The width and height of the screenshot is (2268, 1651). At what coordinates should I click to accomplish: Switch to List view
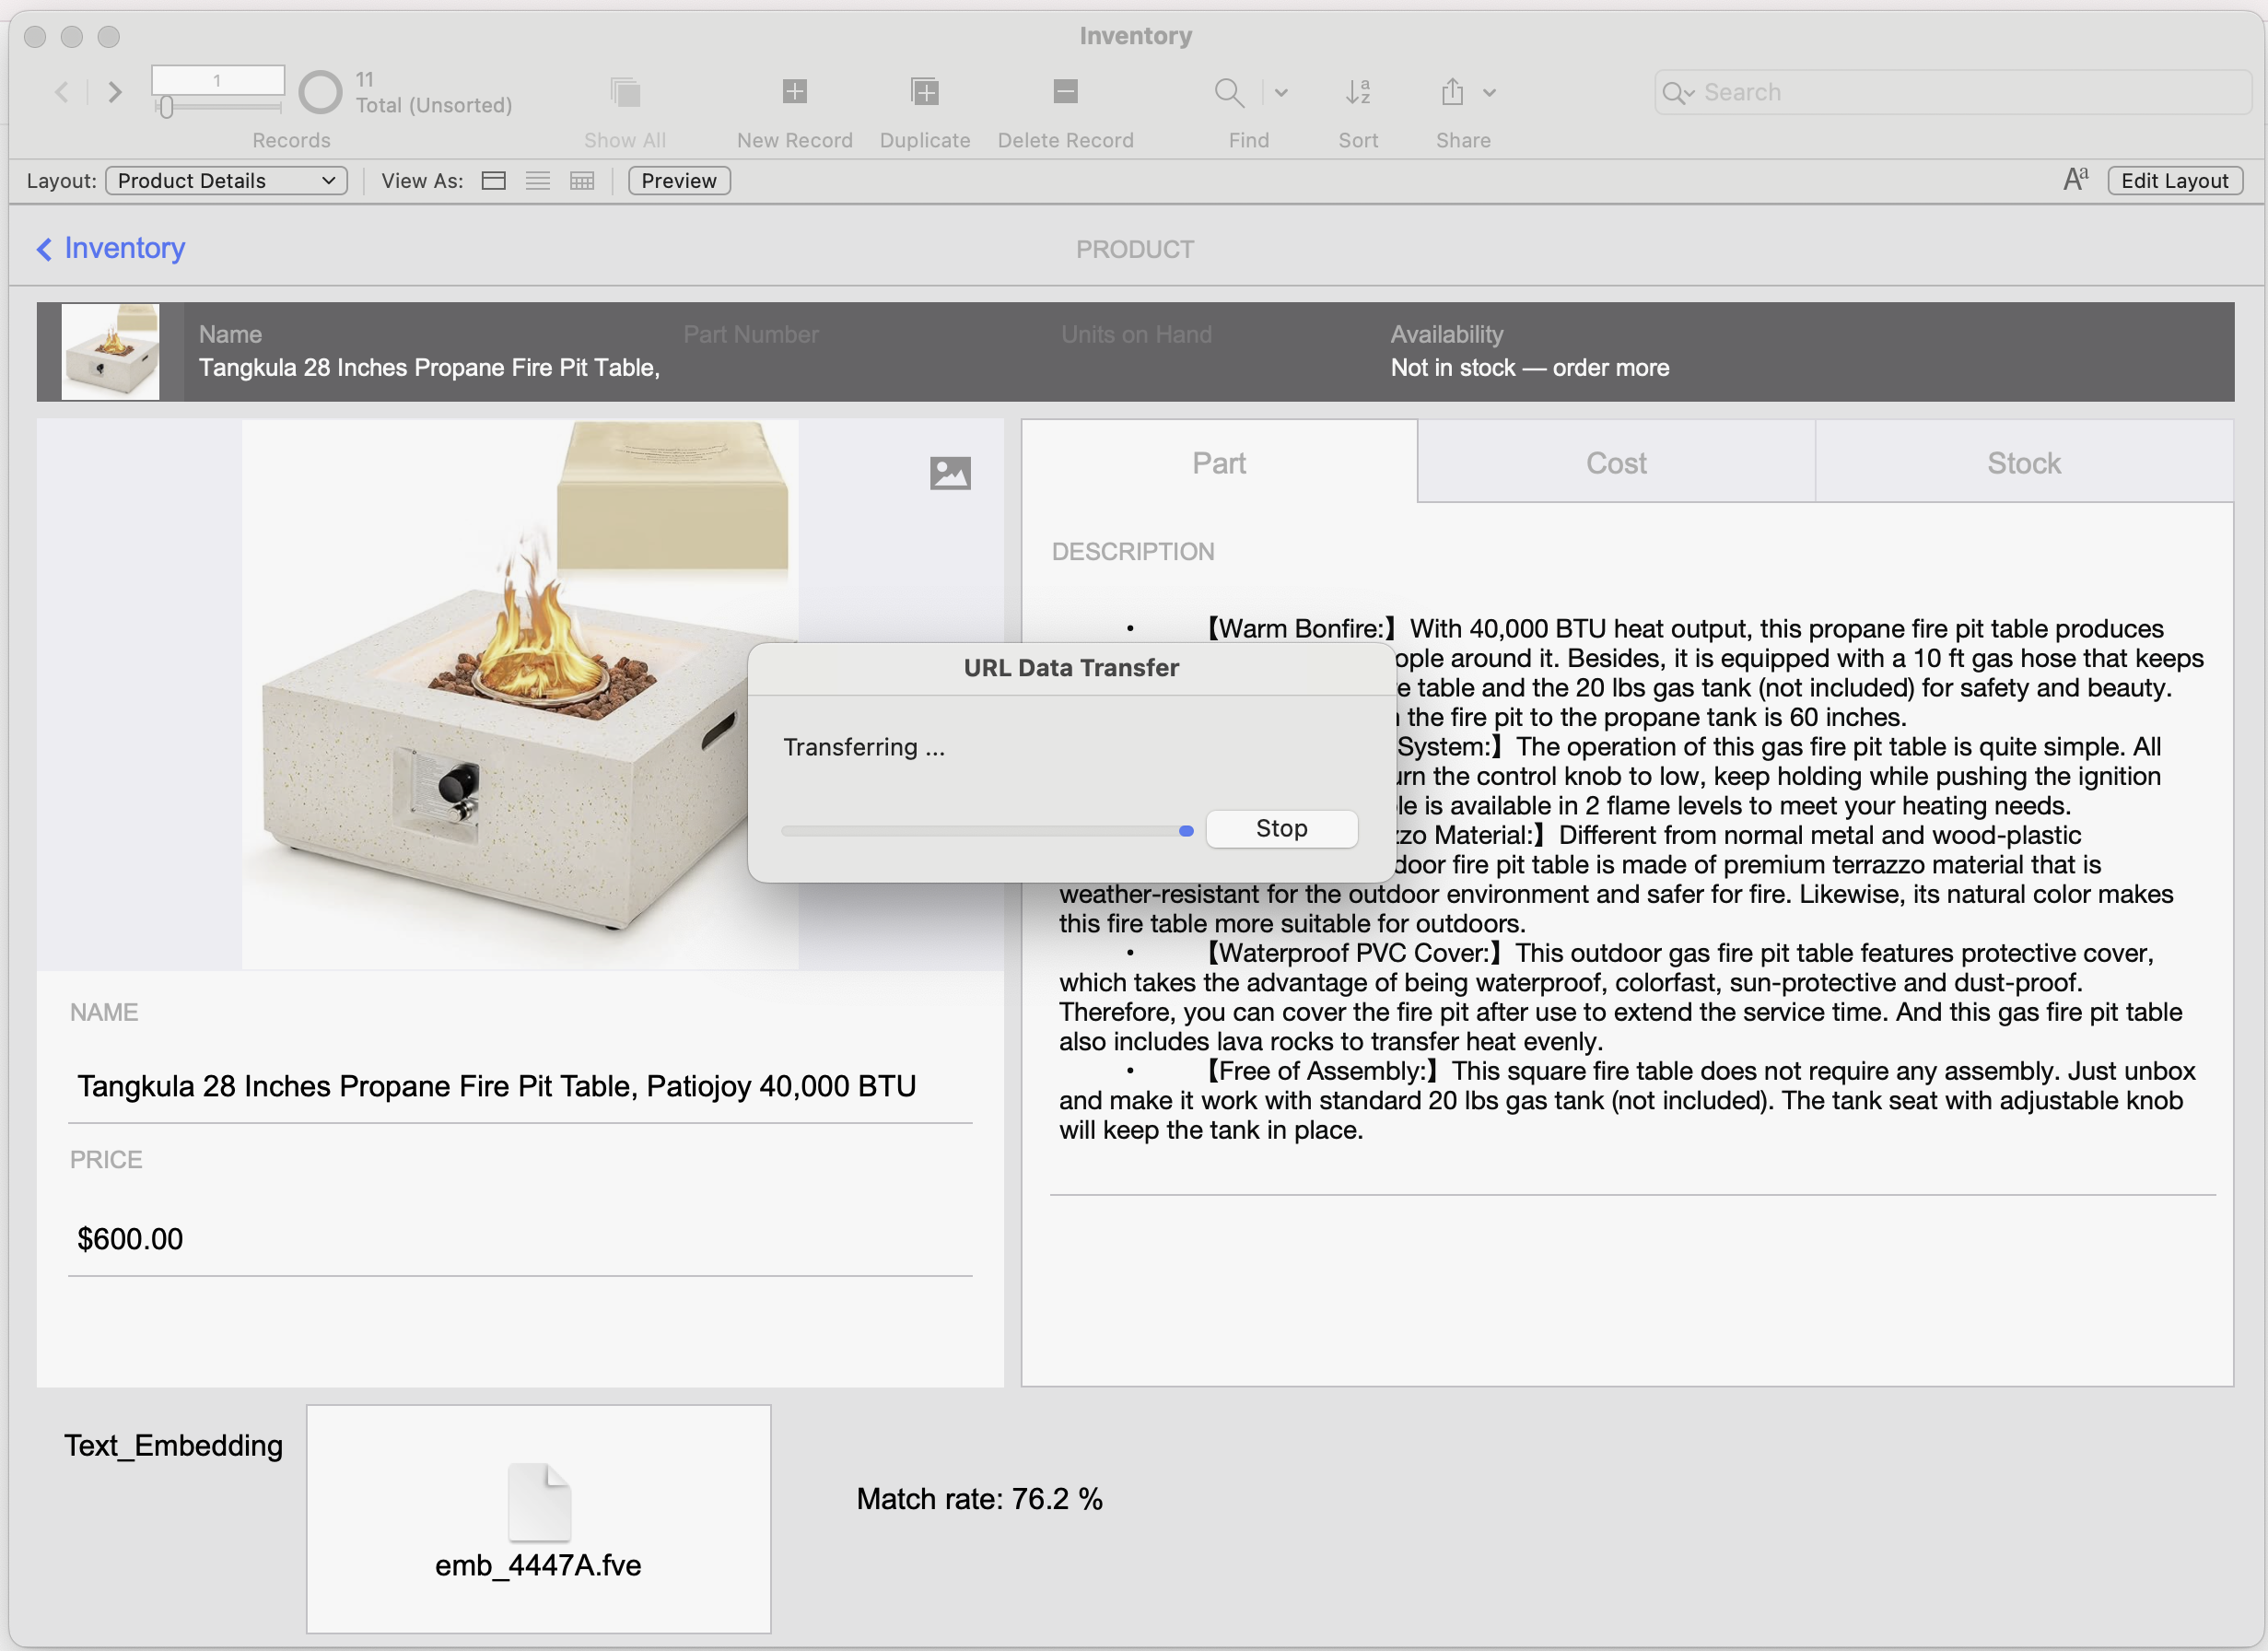point(538,181)
